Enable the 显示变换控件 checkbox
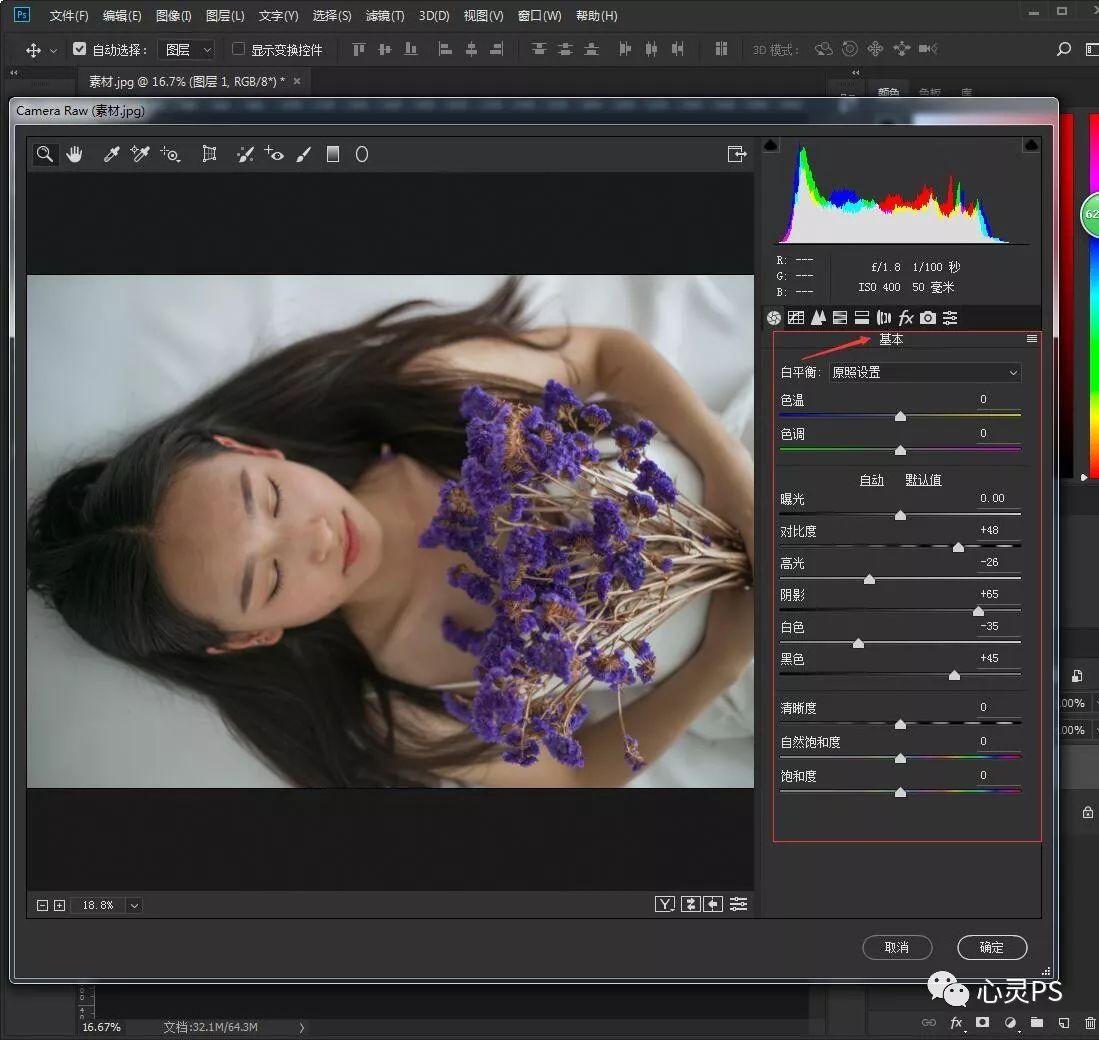This screenshot has height=1040, width=1099. pyautogui.click(x=238, y=49)
